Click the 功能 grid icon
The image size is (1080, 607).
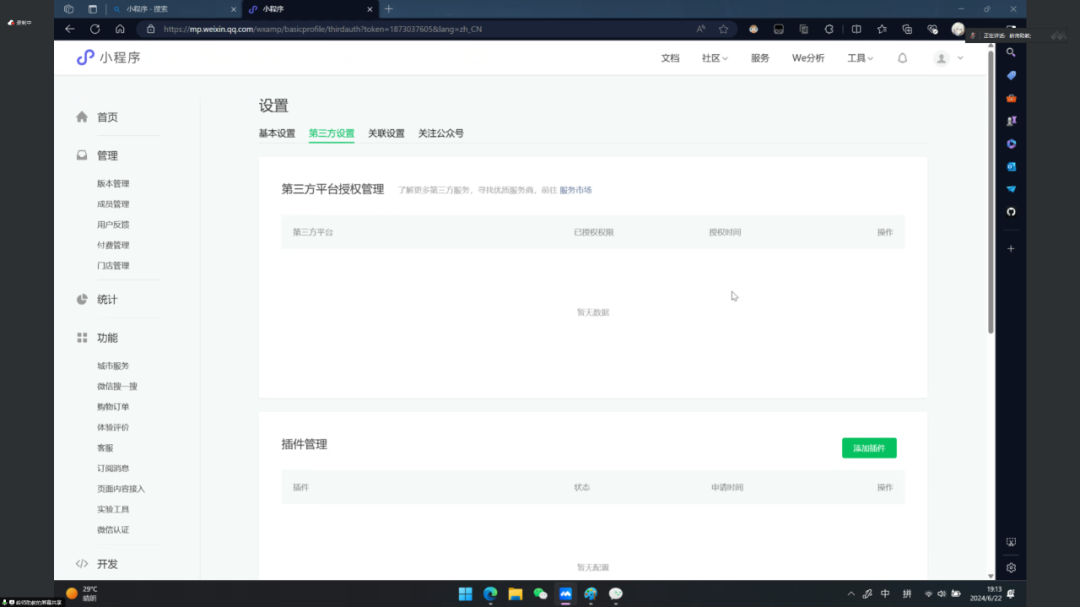click(x=82, y=338)
